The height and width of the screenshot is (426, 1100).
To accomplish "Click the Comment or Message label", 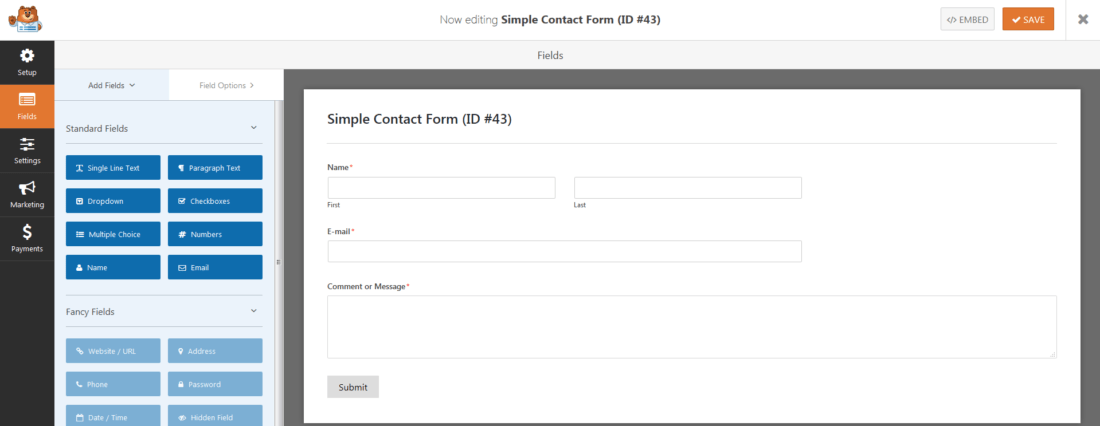I will click(367, 286).
